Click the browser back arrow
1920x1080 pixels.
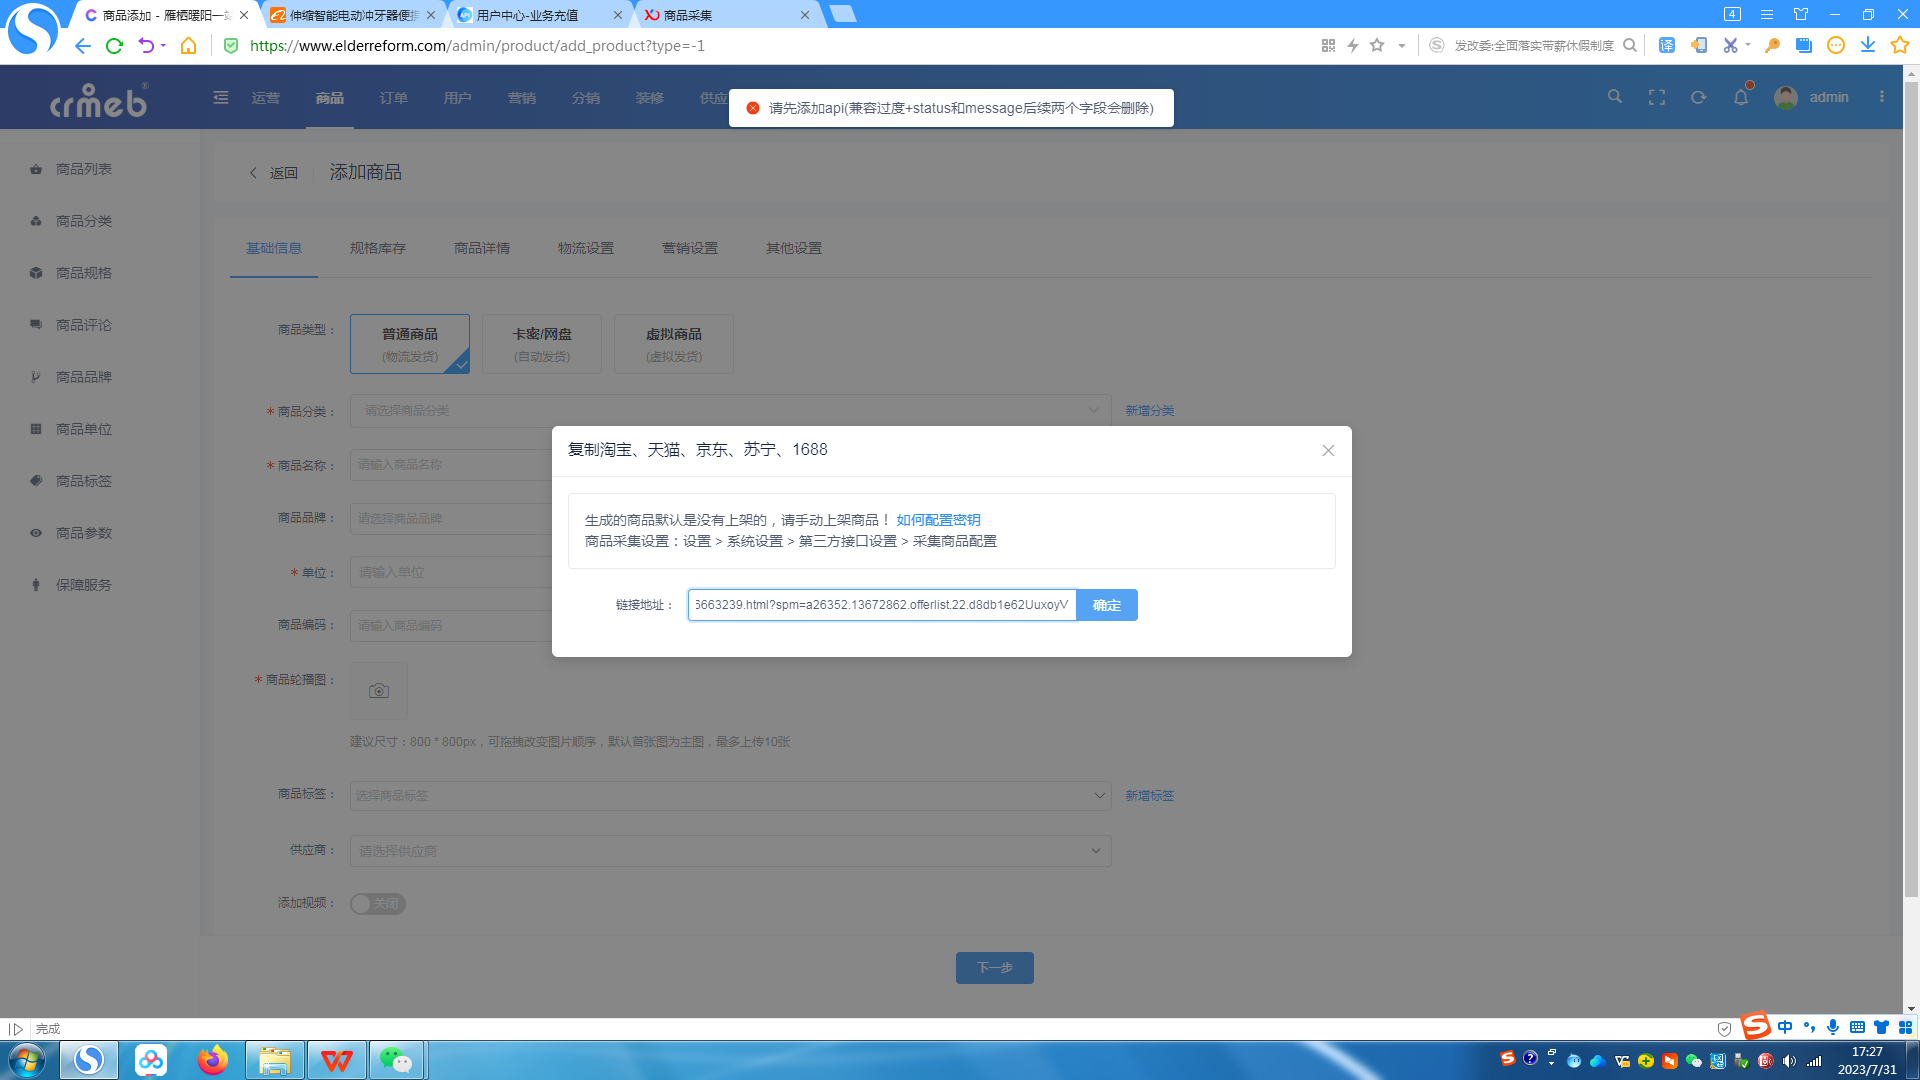click(x=82, y=46)
